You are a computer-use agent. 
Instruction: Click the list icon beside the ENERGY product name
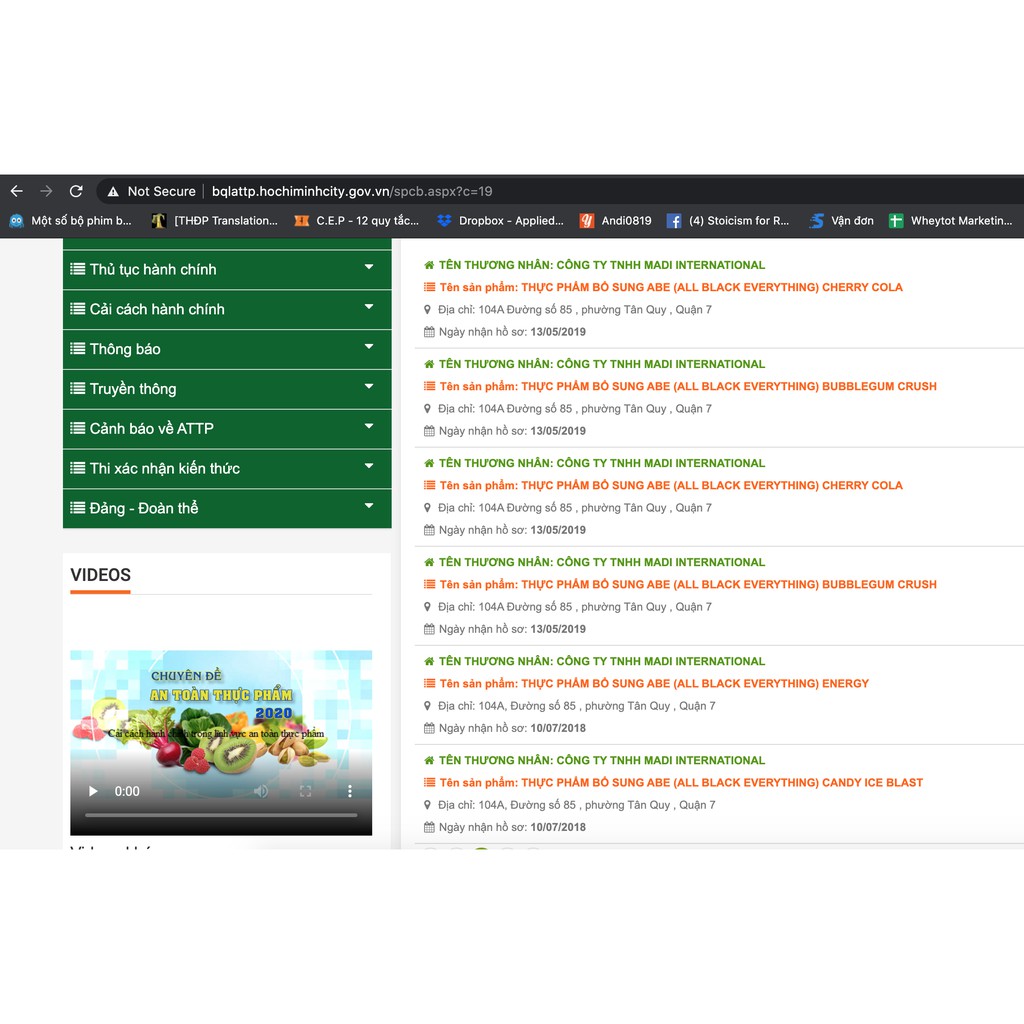tap(430, 683)
